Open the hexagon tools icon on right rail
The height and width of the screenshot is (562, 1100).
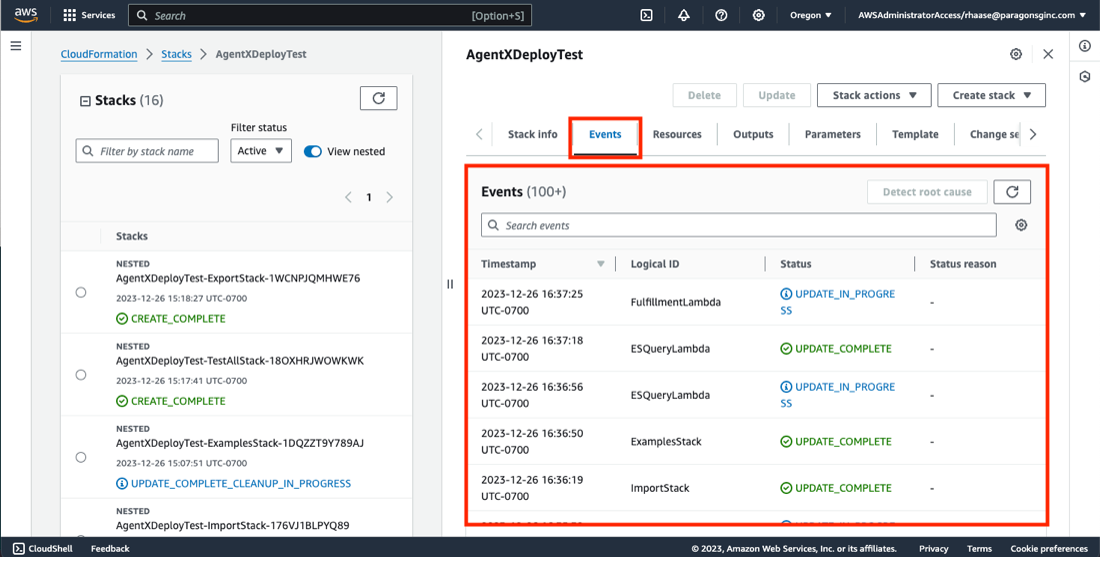(x=1085, y=76)
